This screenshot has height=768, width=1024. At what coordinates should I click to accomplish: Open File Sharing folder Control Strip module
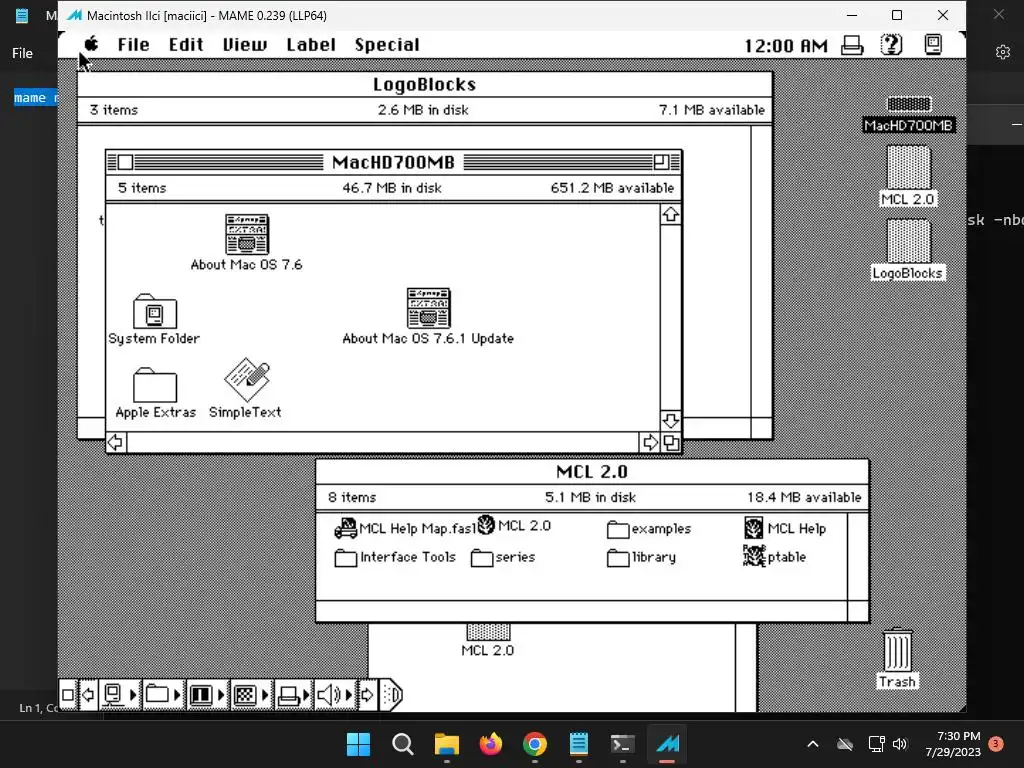point(163,695)
